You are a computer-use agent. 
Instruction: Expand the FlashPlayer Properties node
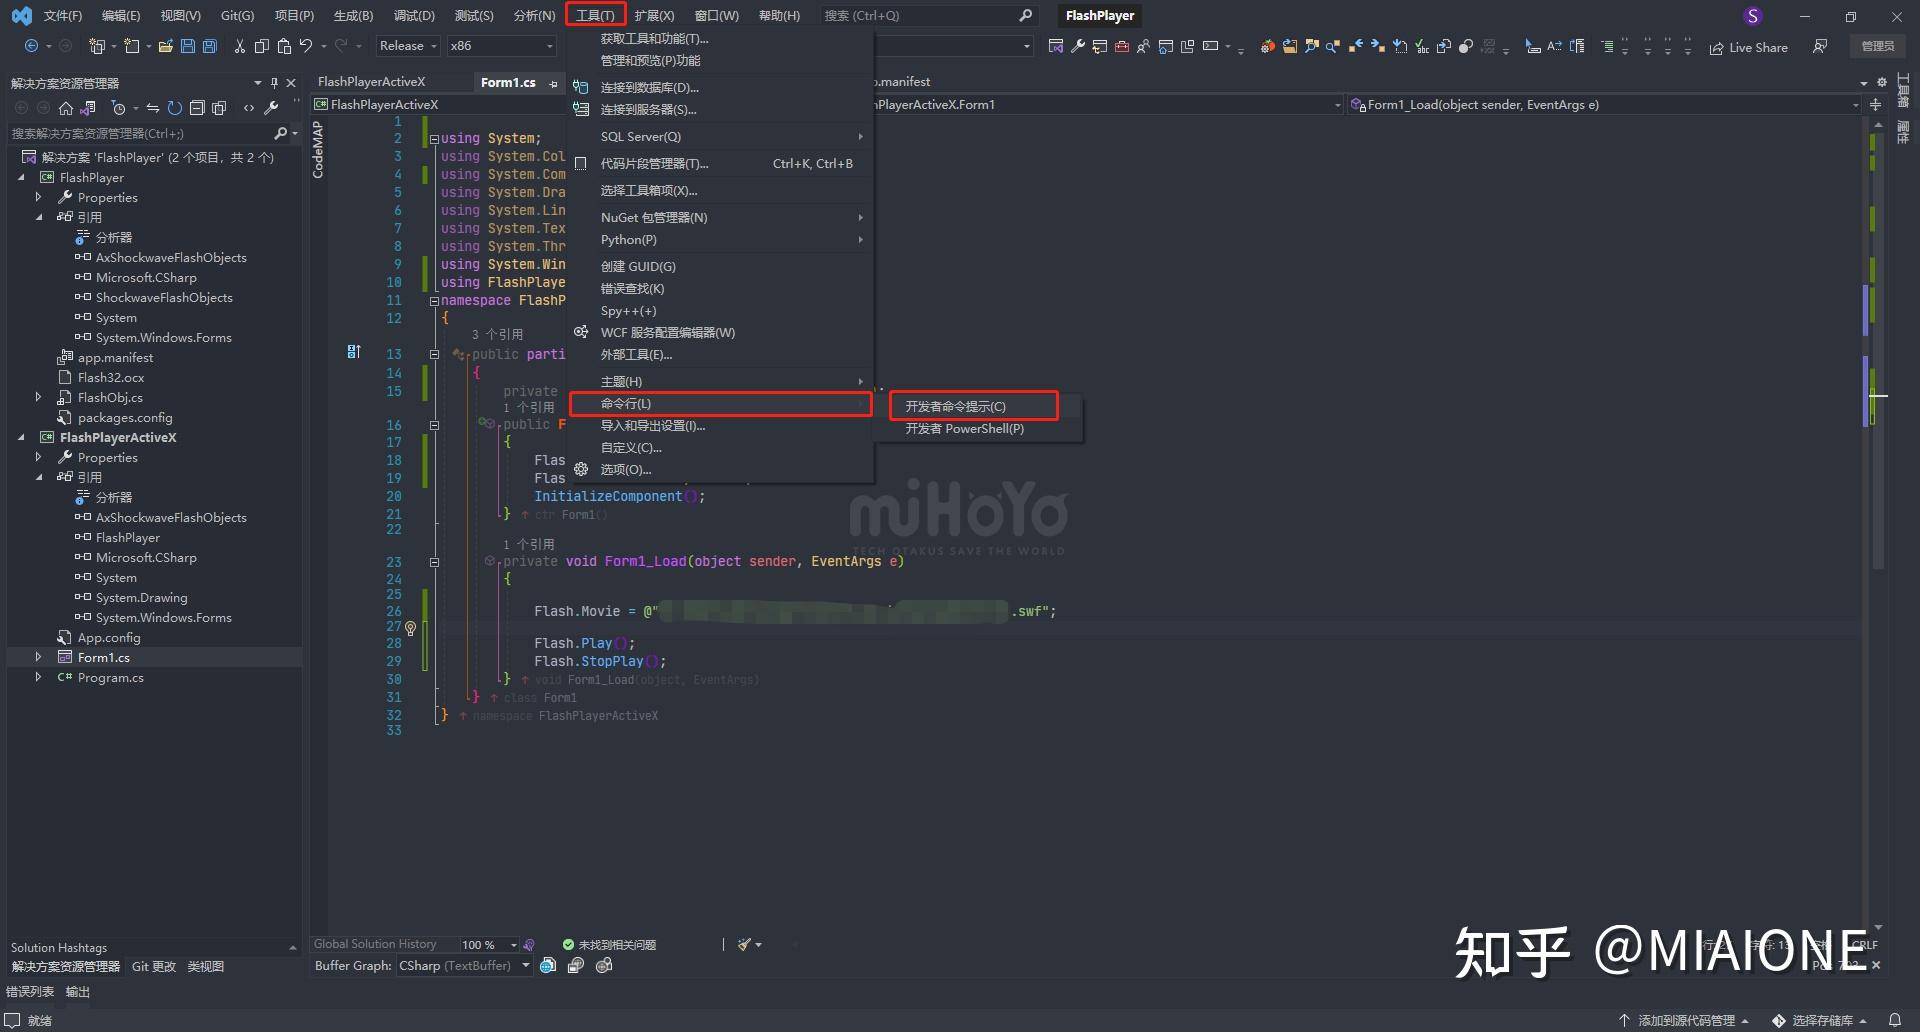pyautogui.click(x=40, y=197)
